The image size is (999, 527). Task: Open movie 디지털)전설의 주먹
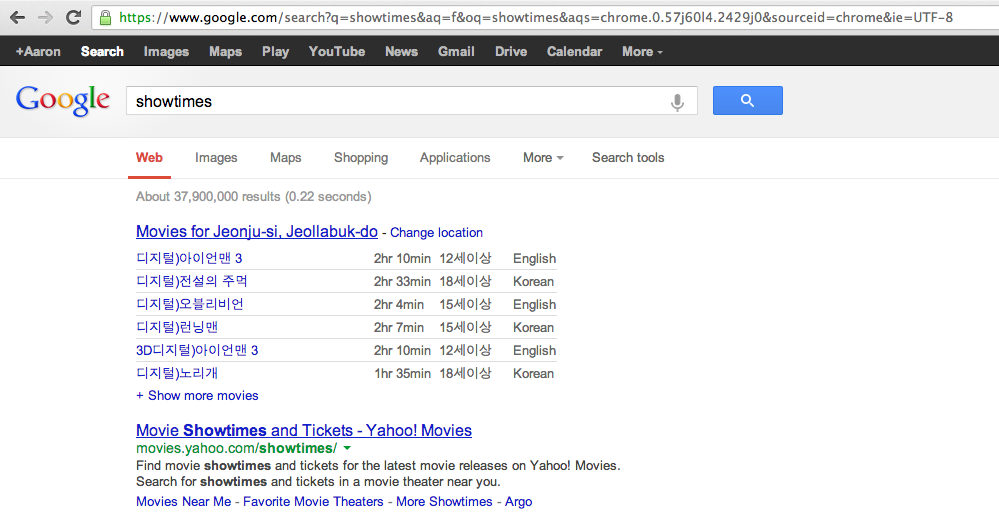(x=192, y=281)
